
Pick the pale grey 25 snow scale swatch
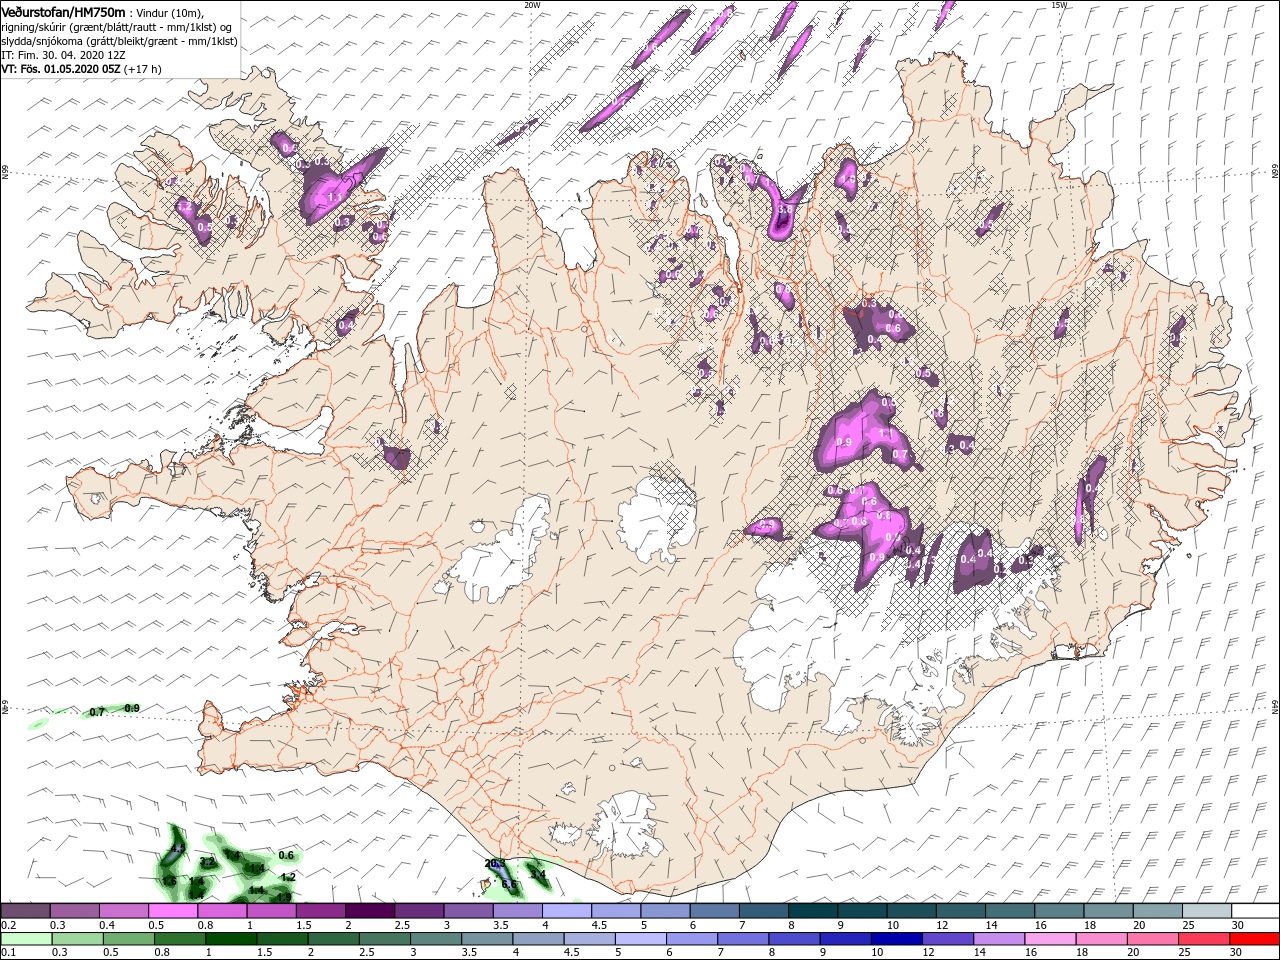[x=1206, y=911]
